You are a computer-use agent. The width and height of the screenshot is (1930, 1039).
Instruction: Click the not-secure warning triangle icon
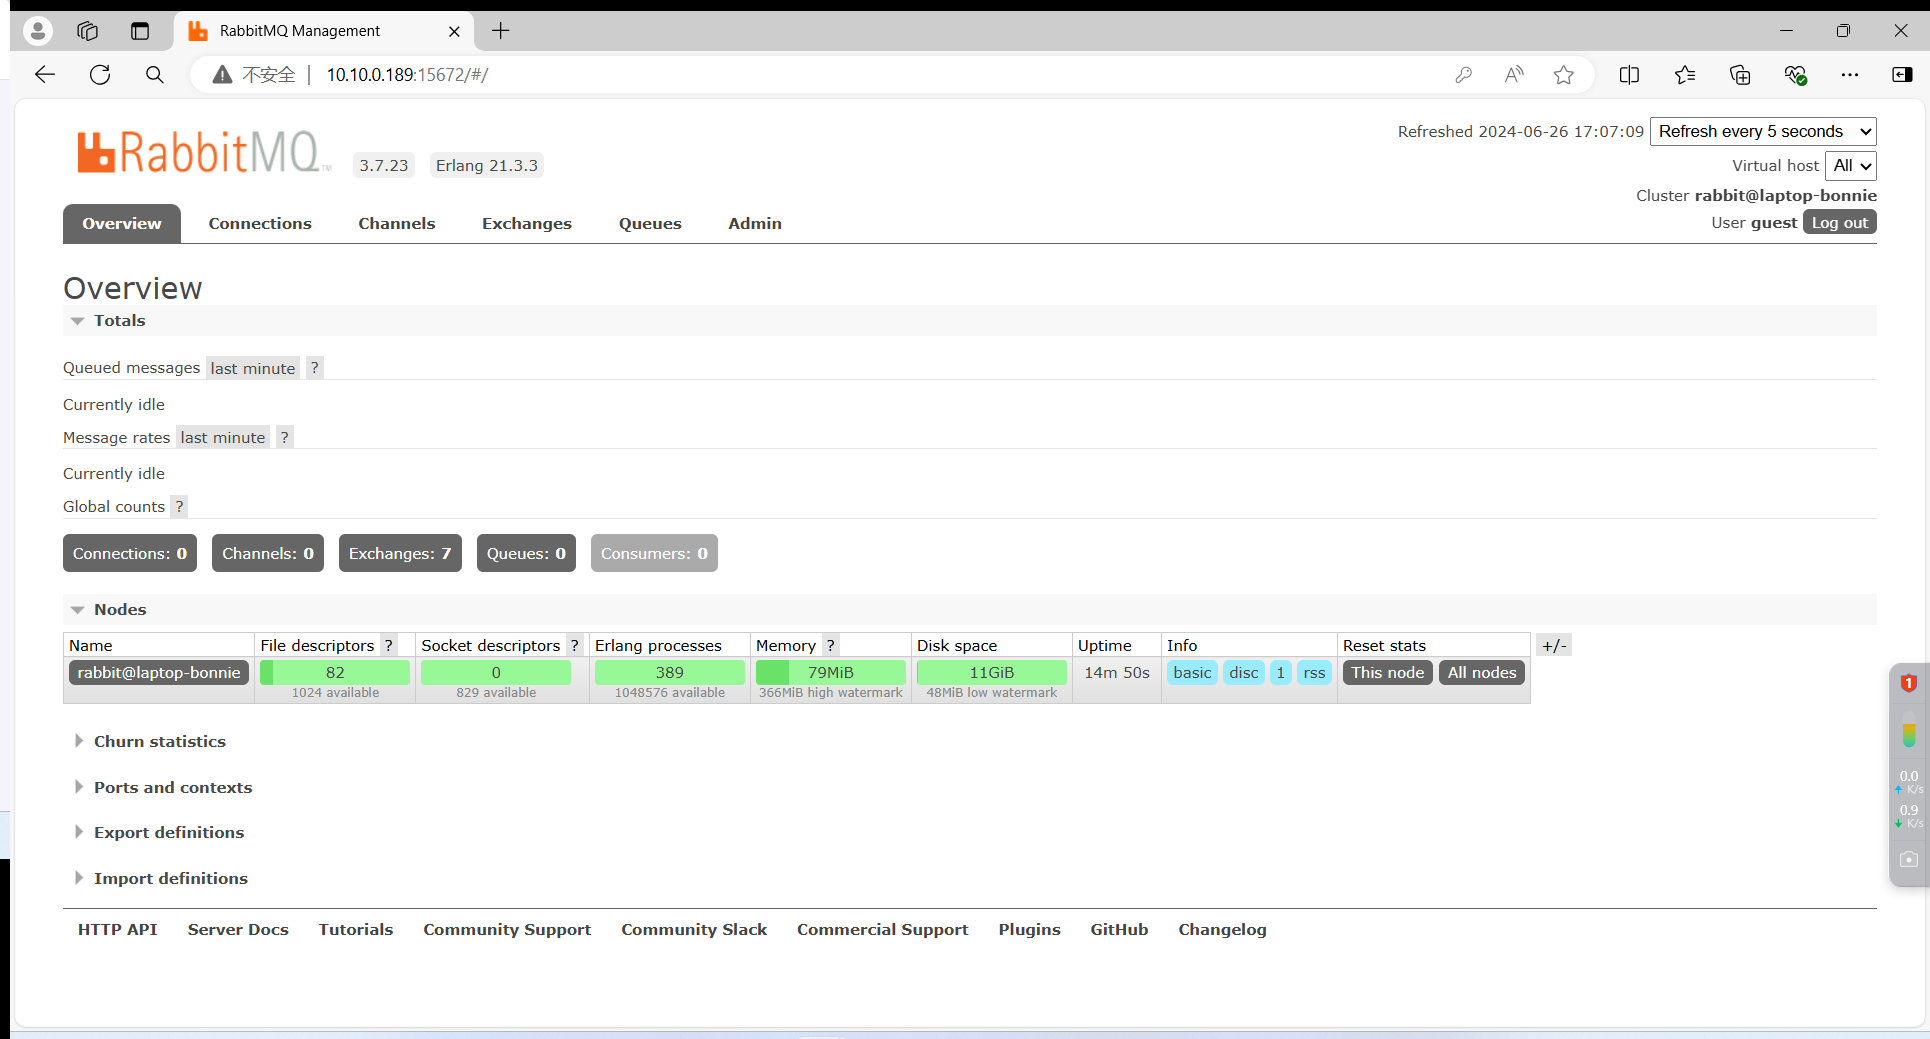coord(223,75)
